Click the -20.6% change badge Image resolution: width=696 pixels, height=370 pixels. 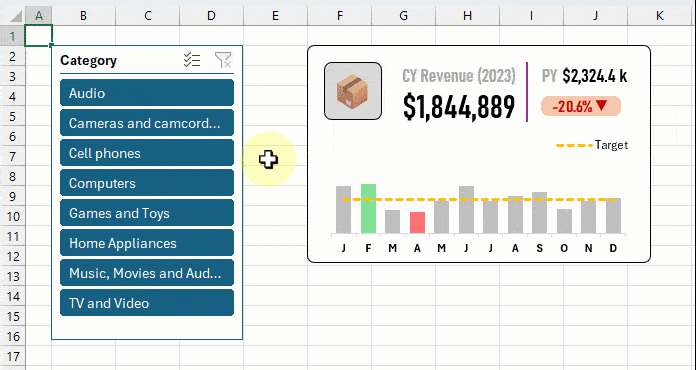pos(581,106)
